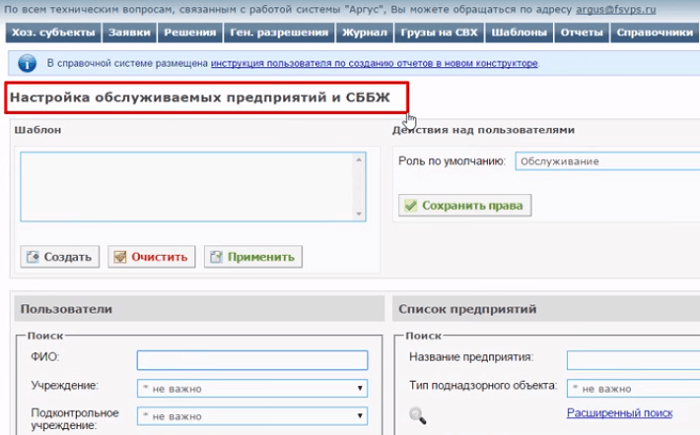Click the ФИО input field
700x435 pixels.
tap(252, 360)
